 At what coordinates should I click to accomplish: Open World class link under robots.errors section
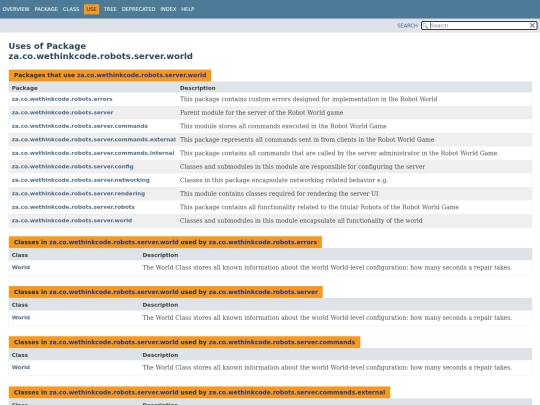click(x=21, y=267)
